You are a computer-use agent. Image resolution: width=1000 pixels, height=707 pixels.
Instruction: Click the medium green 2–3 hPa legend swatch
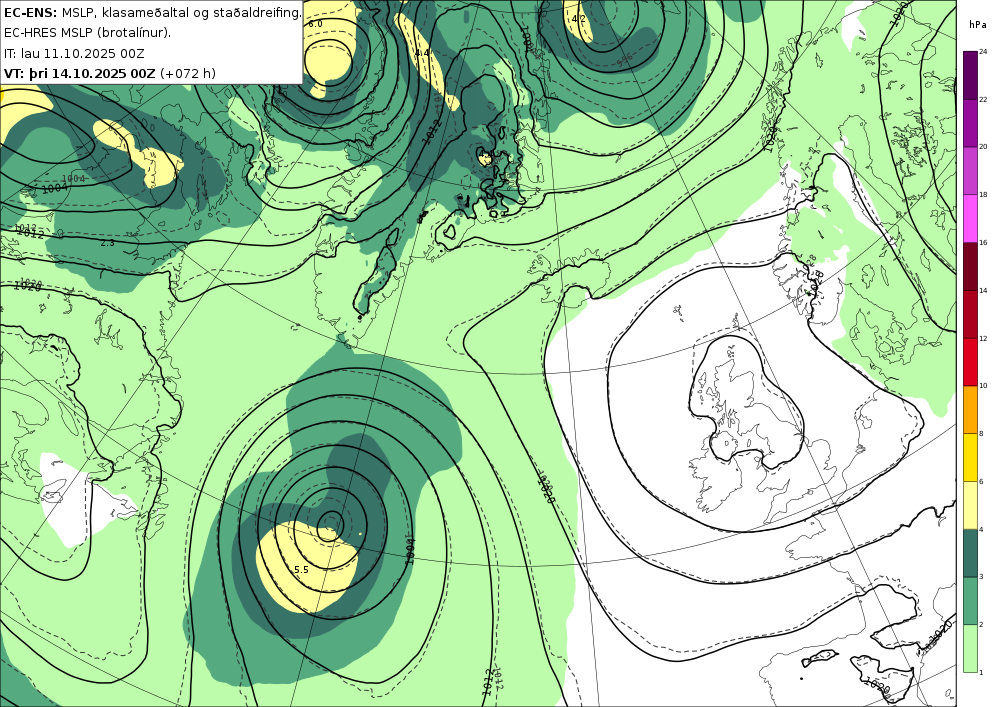[x=970, y=601]
